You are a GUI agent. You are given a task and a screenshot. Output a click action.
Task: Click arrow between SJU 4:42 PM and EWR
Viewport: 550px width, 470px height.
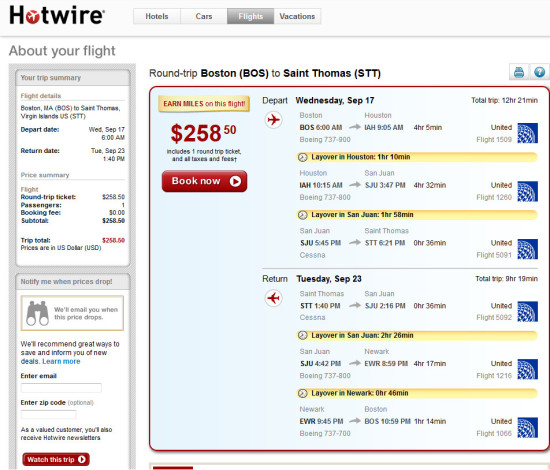click(355, 363)
